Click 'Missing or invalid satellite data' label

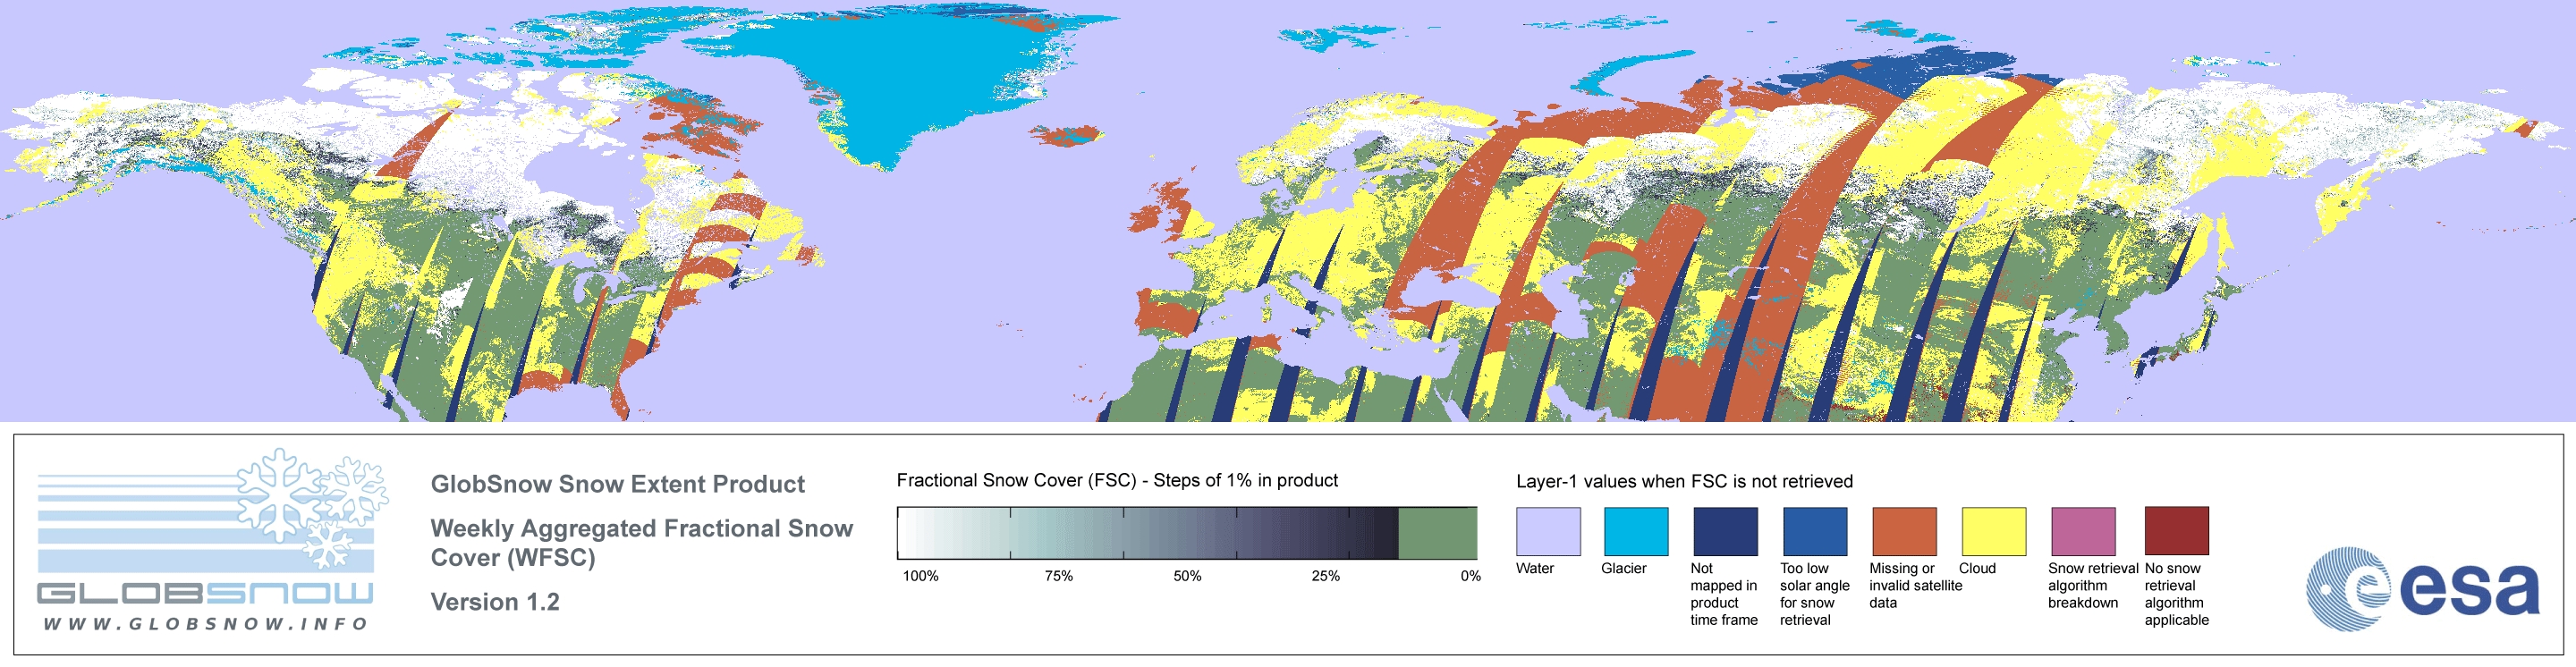tap(1916, 585)
